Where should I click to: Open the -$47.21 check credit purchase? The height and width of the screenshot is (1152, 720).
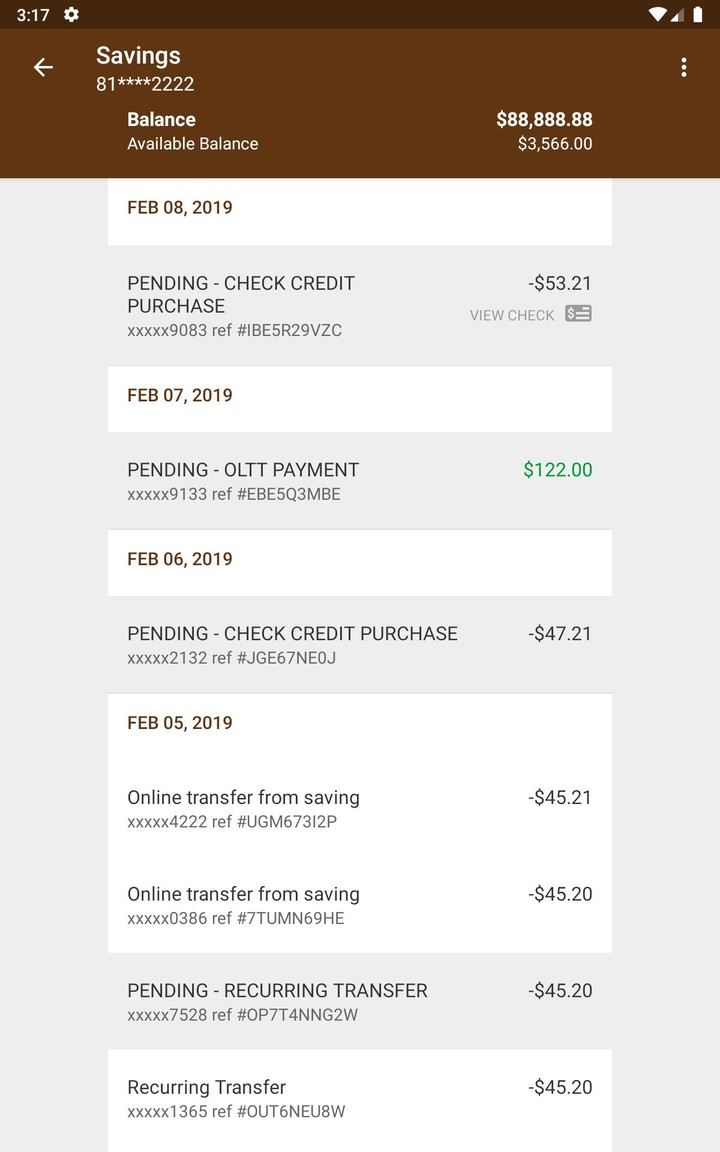pyautogui.click(x=300, y=645)
